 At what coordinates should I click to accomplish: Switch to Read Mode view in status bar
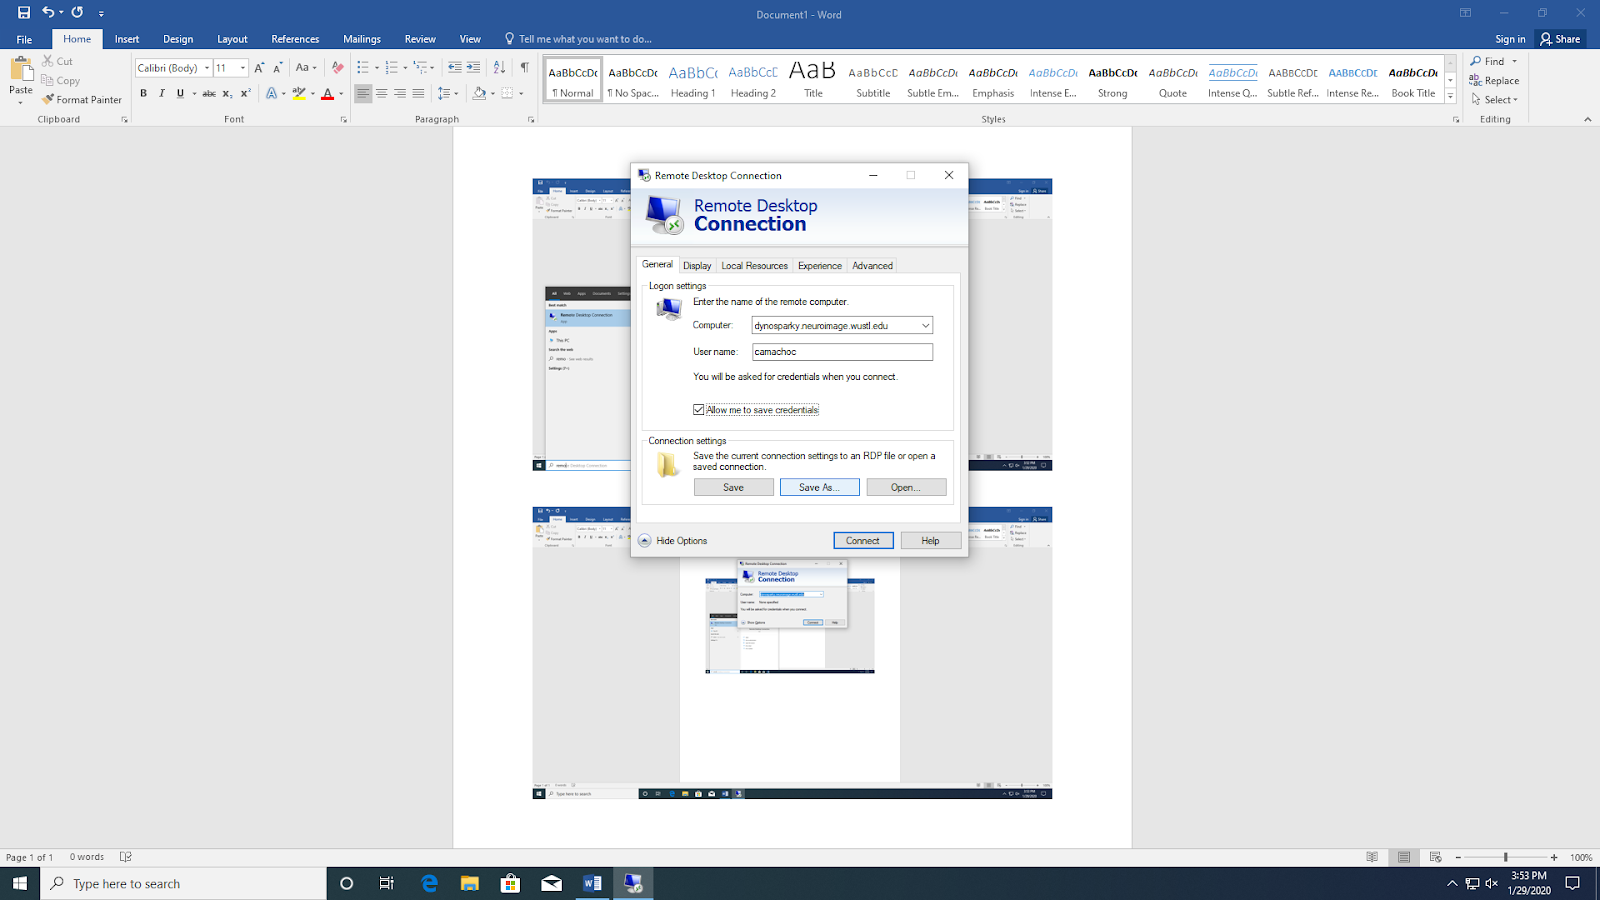[x=1372, y=857]
